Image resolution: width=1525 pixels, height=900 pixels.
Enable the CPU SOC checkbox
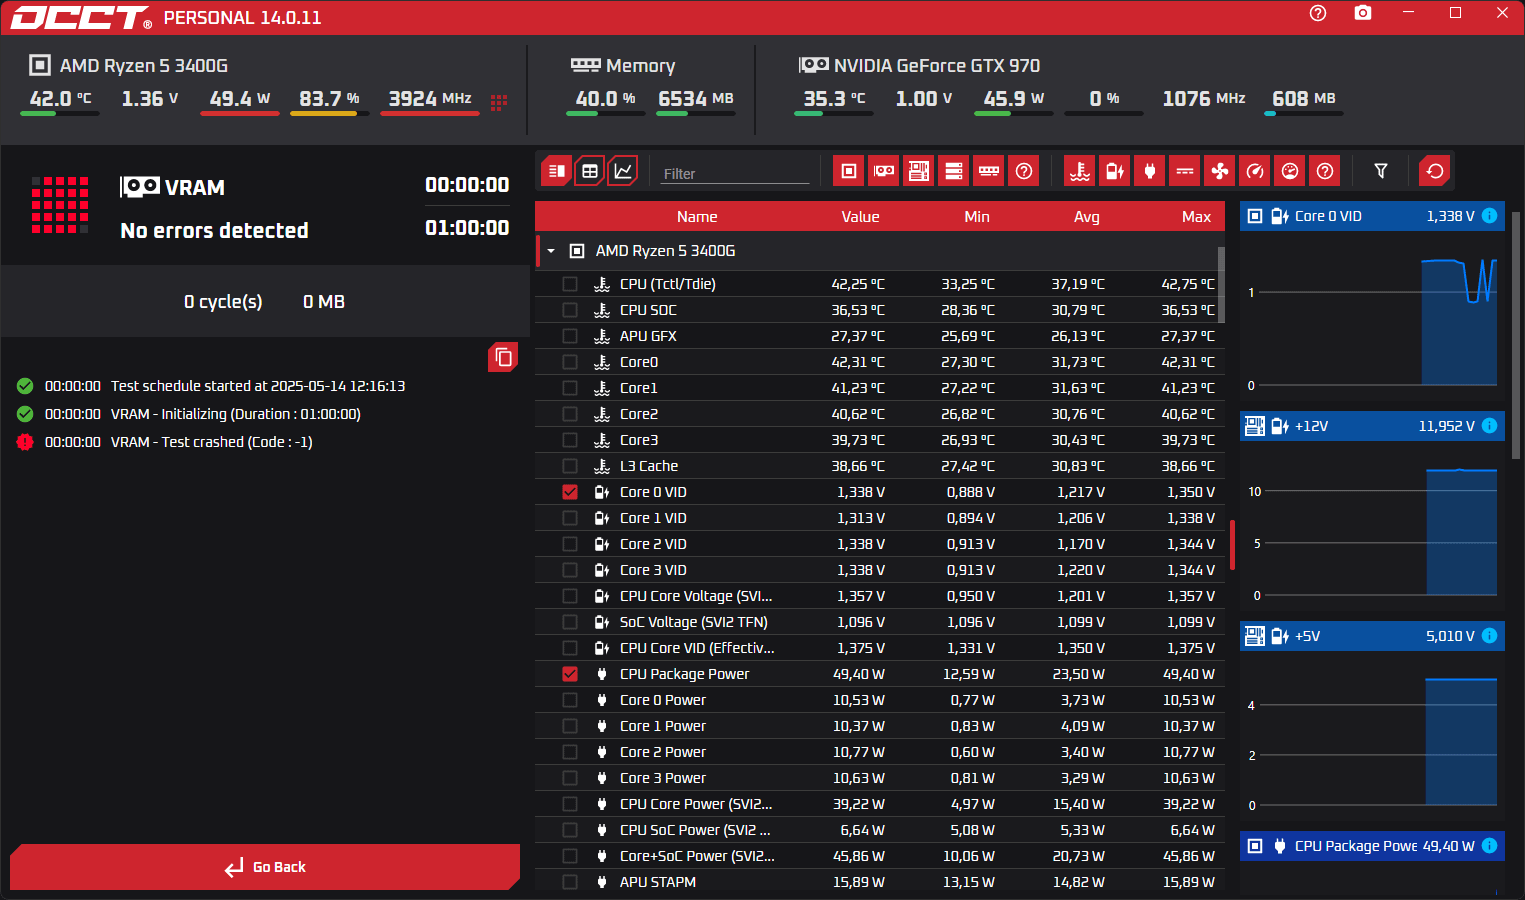coord(570,310)
